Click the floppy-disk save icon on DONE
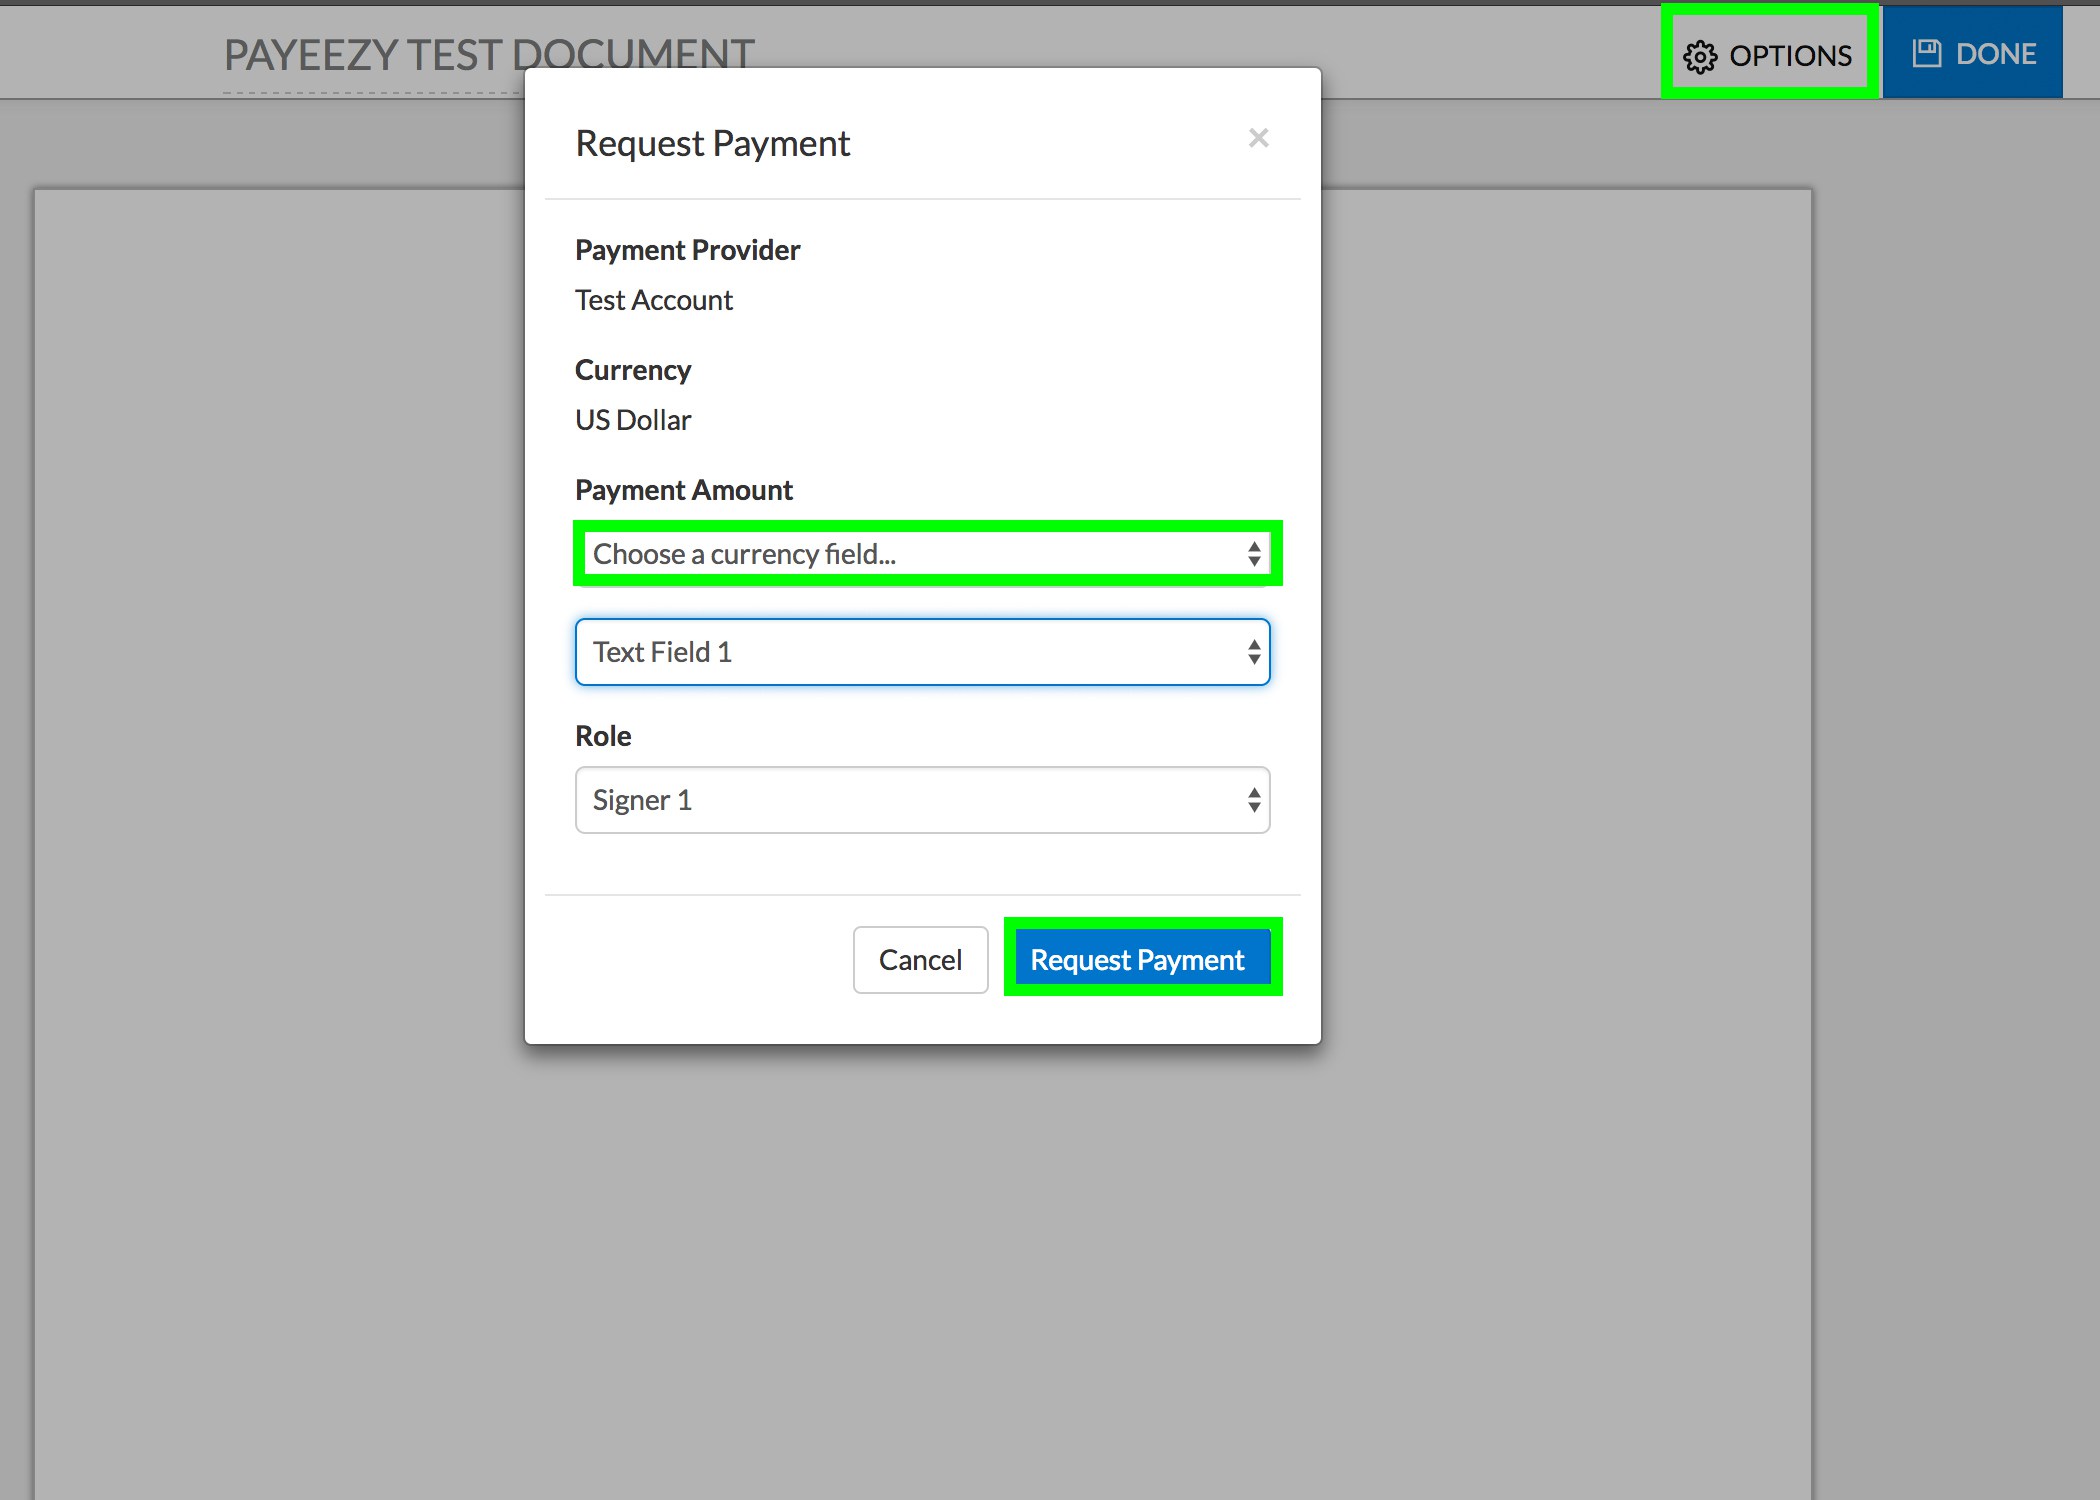This screenshot has height=1500, width=2100. coord(1926,53)
